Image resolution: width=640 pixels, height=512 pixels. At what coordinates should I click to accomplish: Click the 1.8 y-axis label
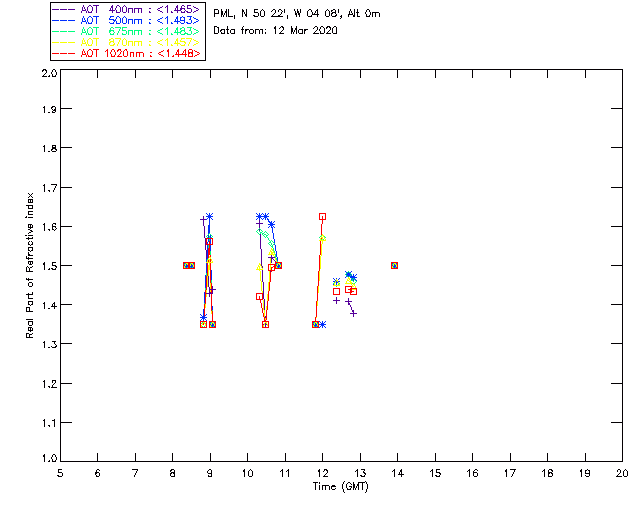point(49,148)
